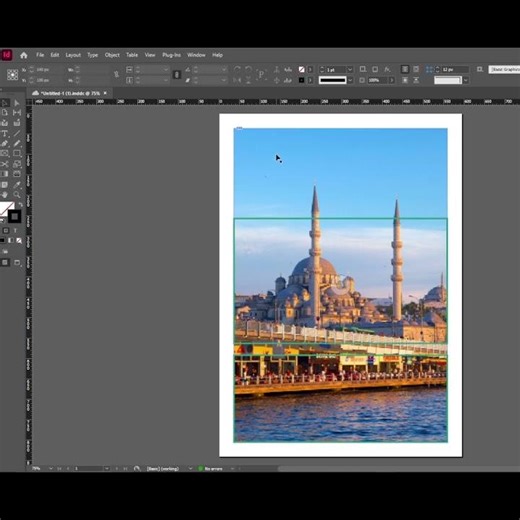This screenshot has width=520, height=520.
Task: Click the reference point locator grid
Action: tap(13, 75)
